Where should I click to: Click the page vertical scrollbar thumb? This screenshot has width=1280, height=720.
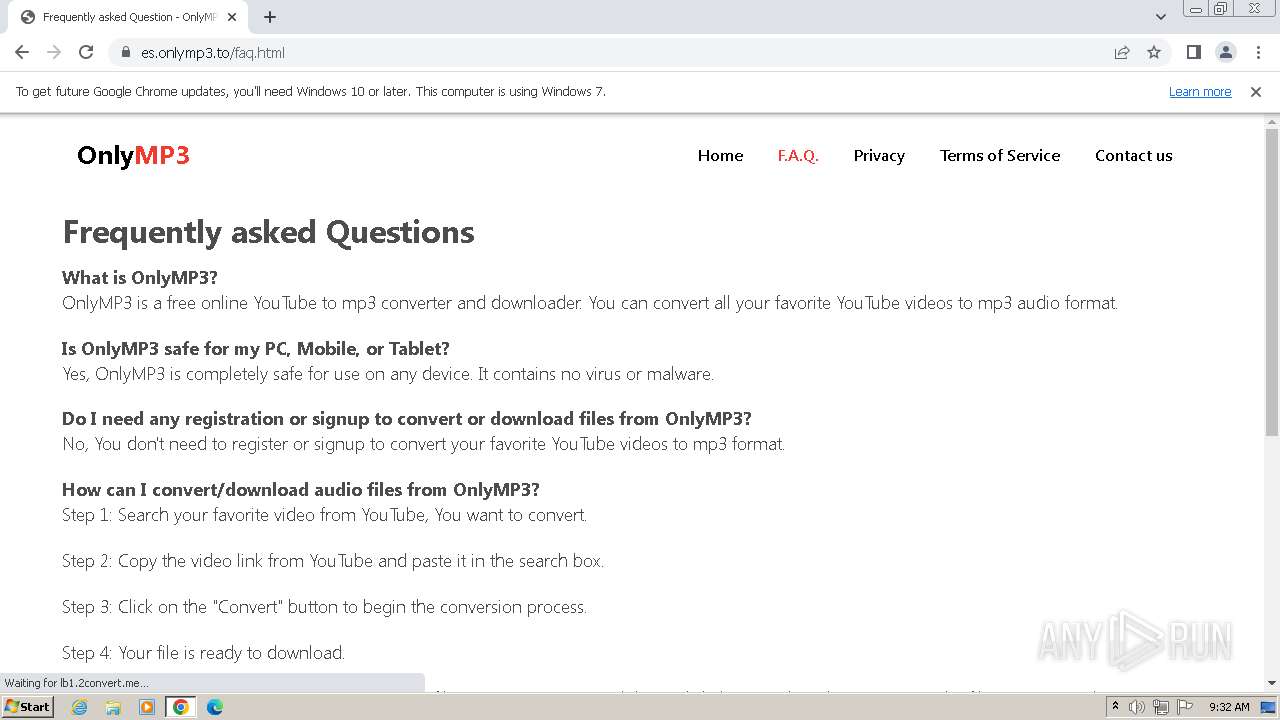tap(1272, 282)
